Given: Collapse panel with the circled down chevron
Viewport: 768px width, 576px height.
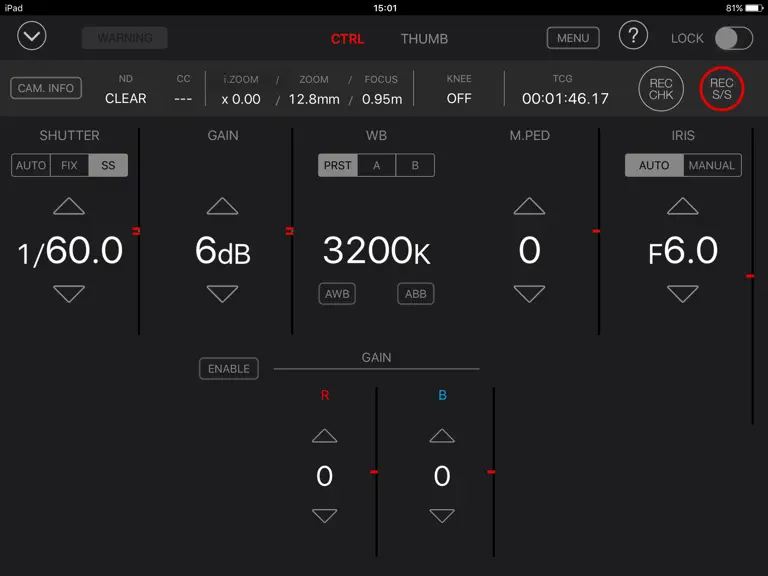Looking at the screenshot, I should point(32,36).
